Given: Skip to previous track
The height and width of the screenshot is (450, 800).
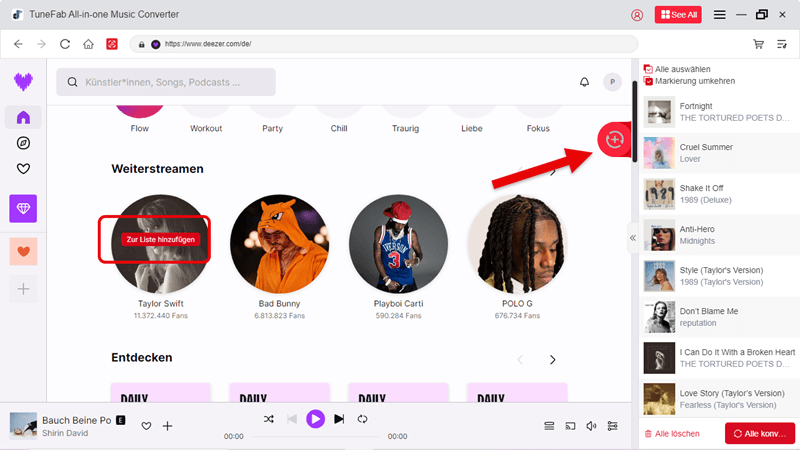Looking at the screenshot, I should click(292, 419).
